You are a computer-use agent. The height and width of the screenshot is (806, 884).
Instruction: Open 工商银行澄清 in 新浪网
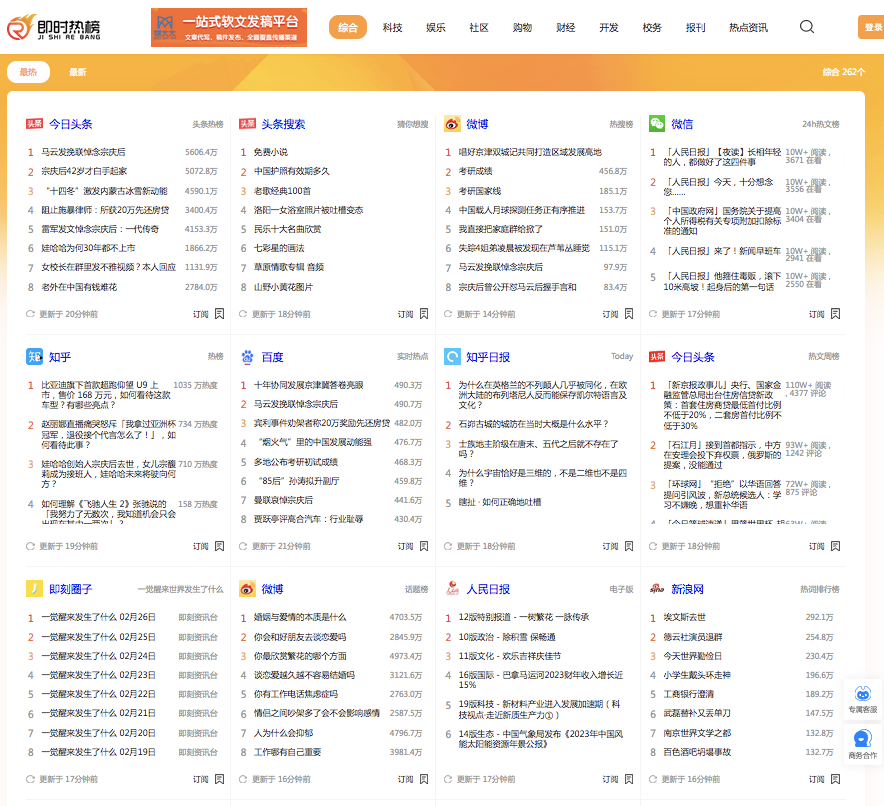[689, 694]
